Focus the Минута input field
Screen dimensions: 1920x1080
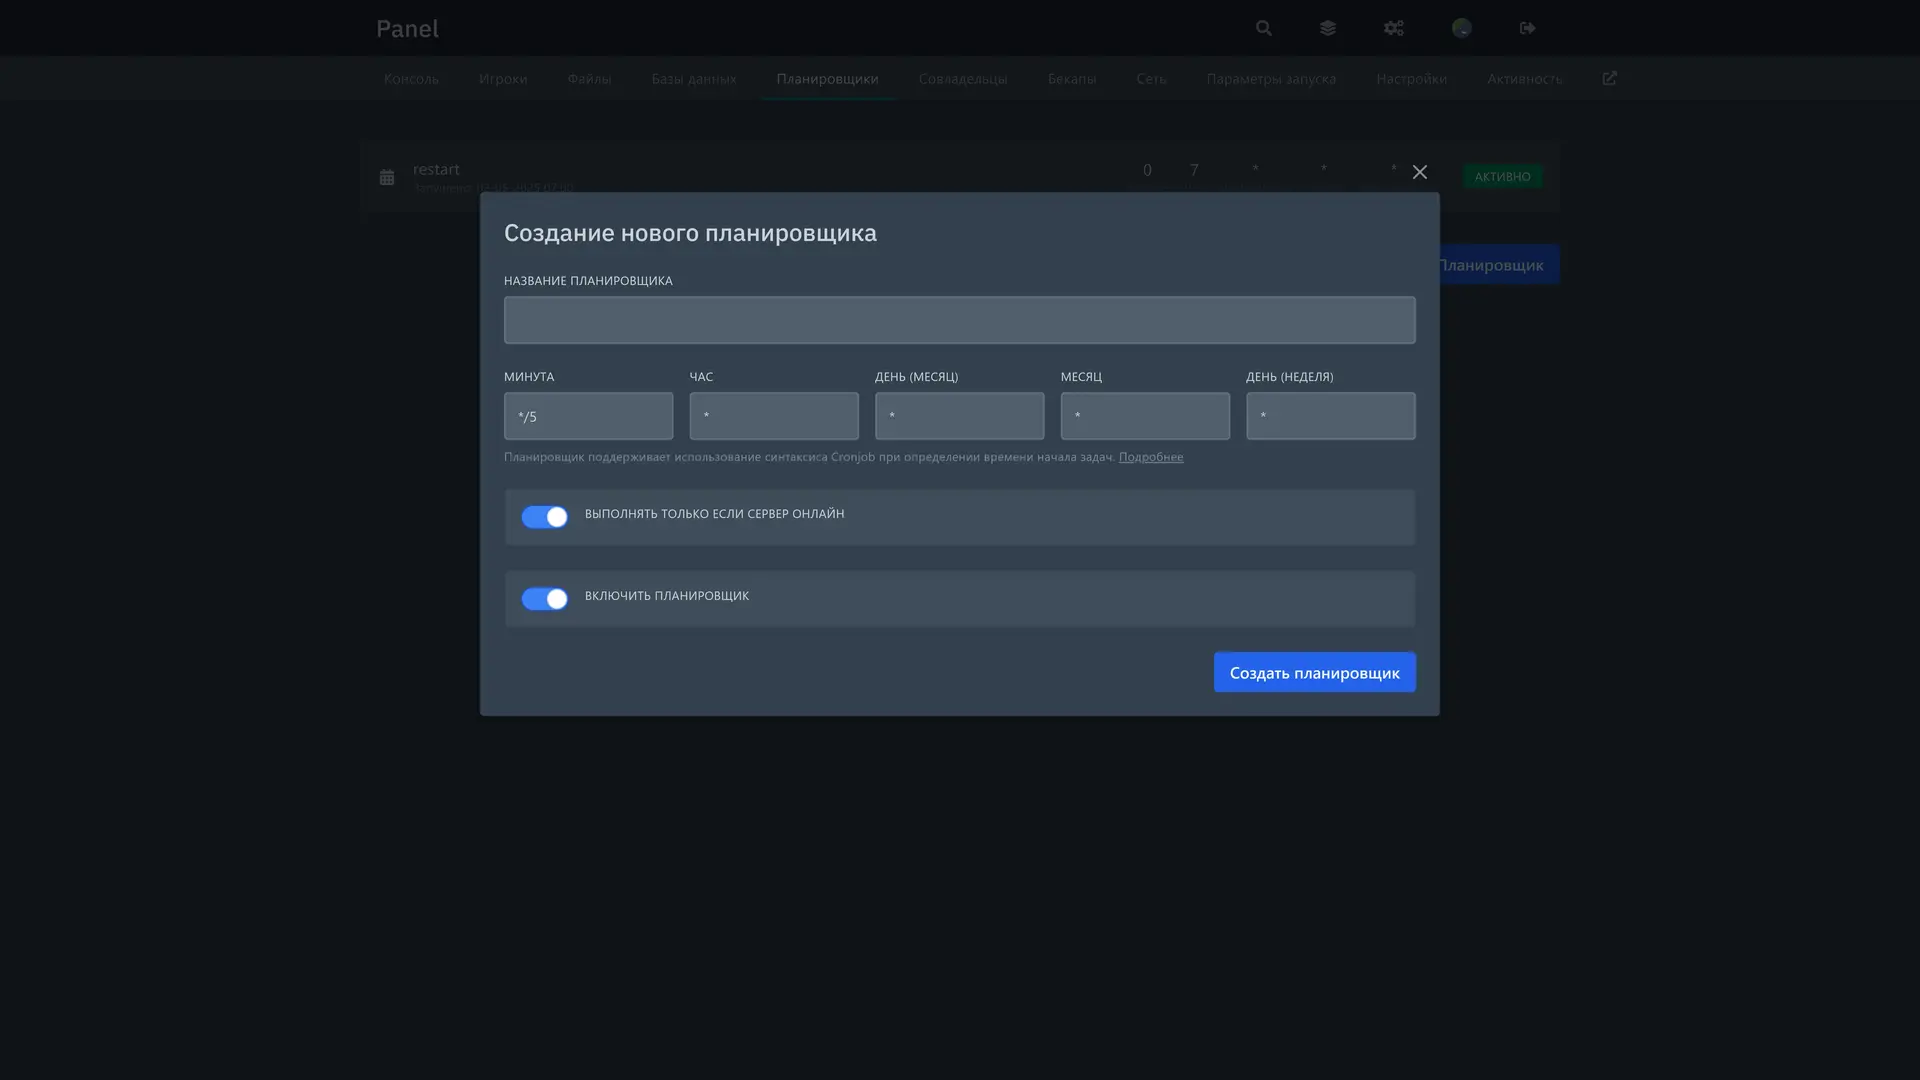point(589,416)
